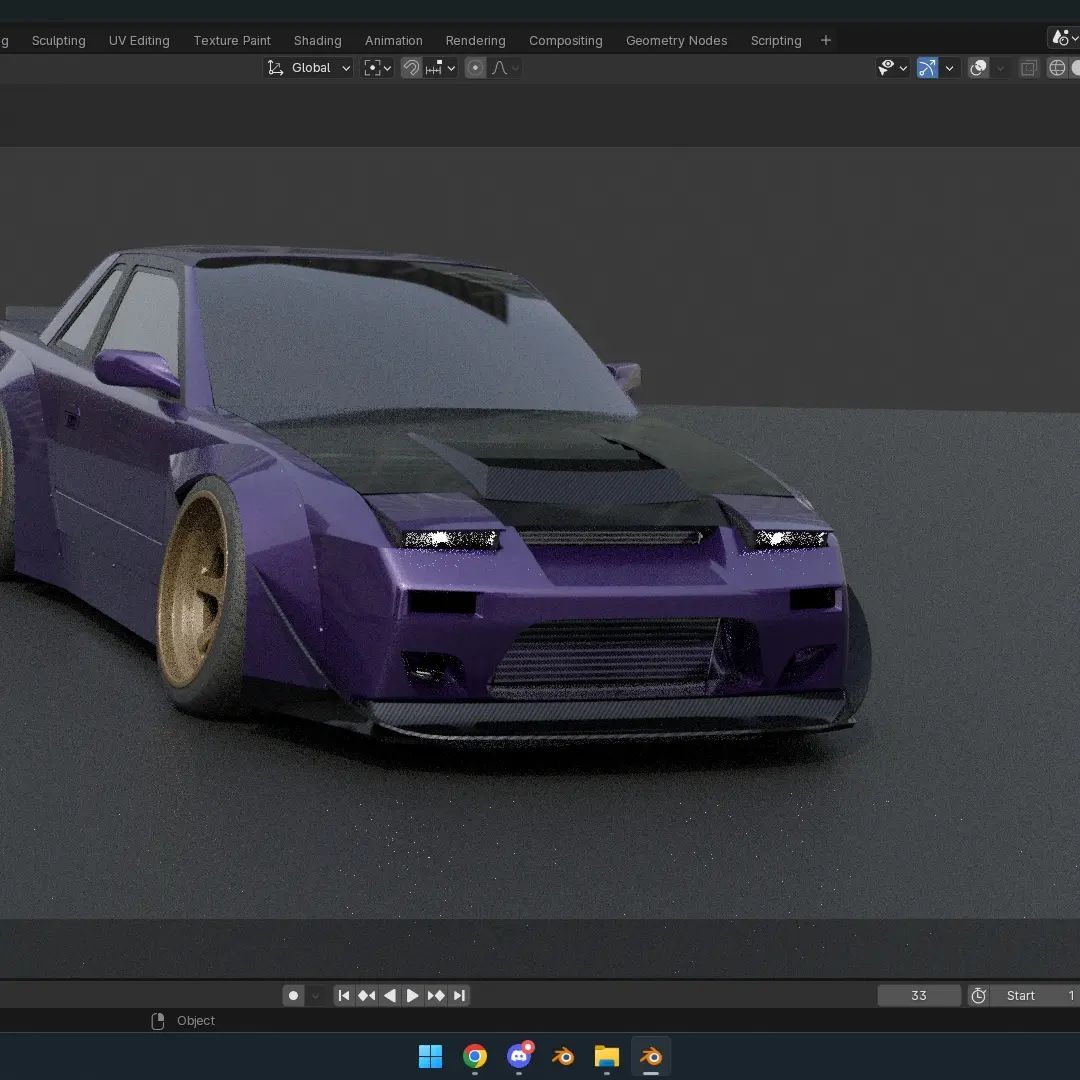Toggle the stopwatch icon near Start field
The height and width of the screenshot is (1080, 1080).
[978, 995]
